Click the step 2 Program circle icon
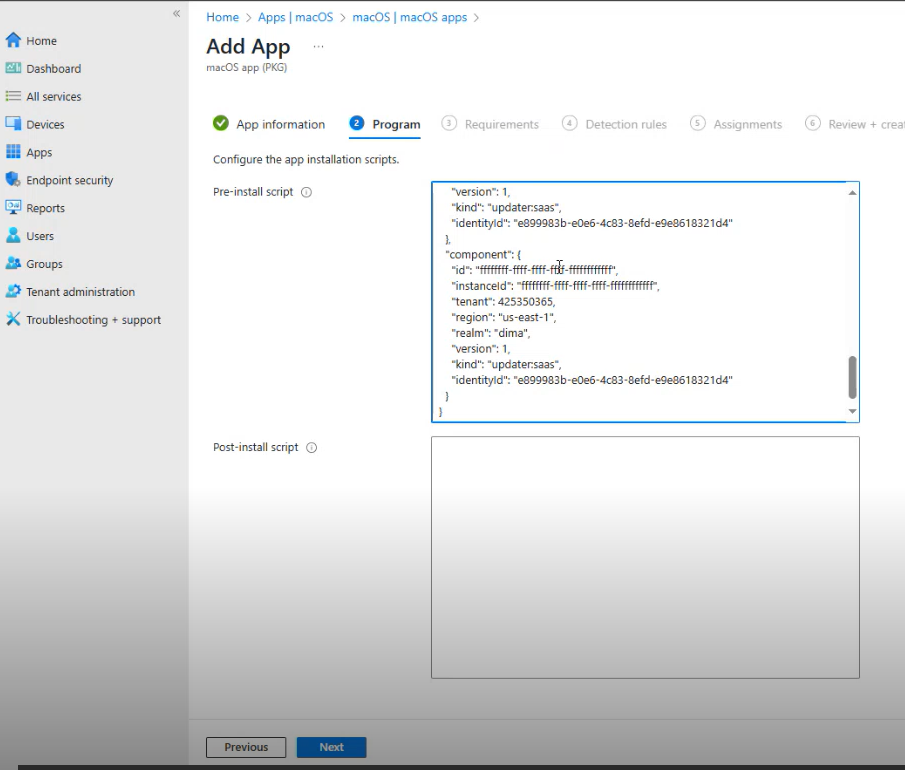The width and height of the screenshot is (905, 776). [x=357, y=123]
